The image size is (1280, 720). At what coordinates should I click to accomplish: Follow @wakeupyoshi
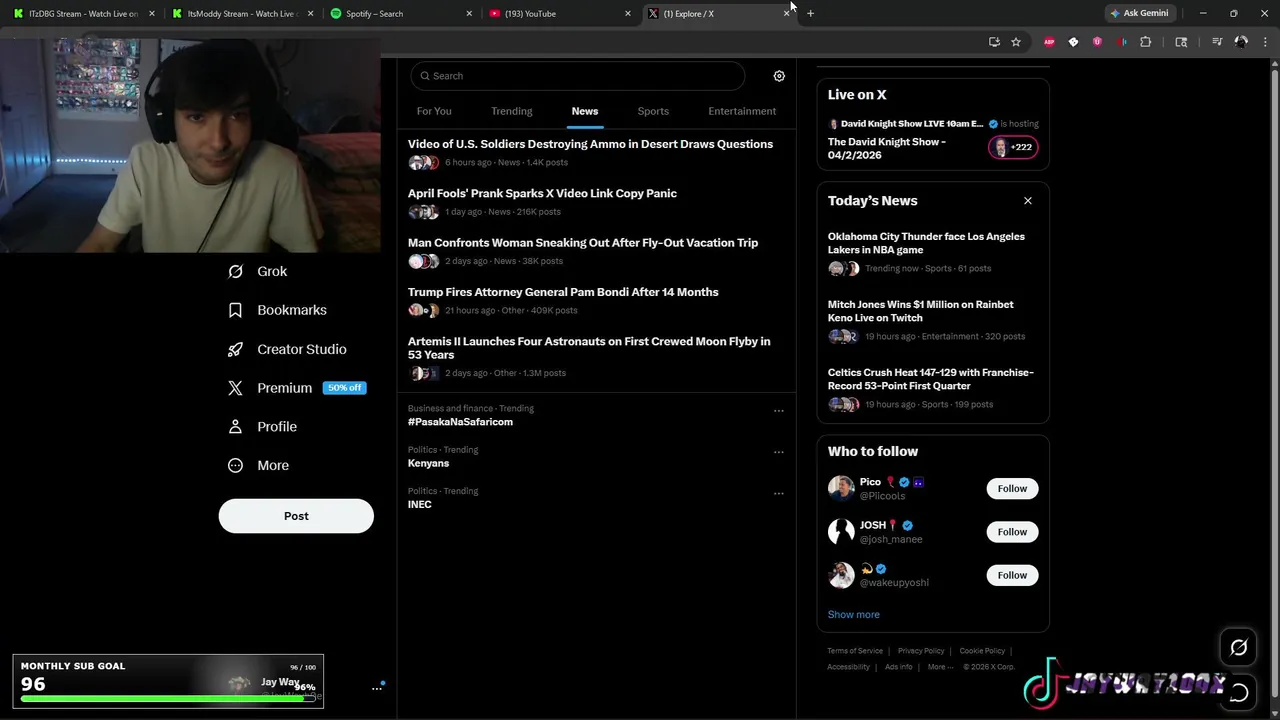tap(1012, 575)
